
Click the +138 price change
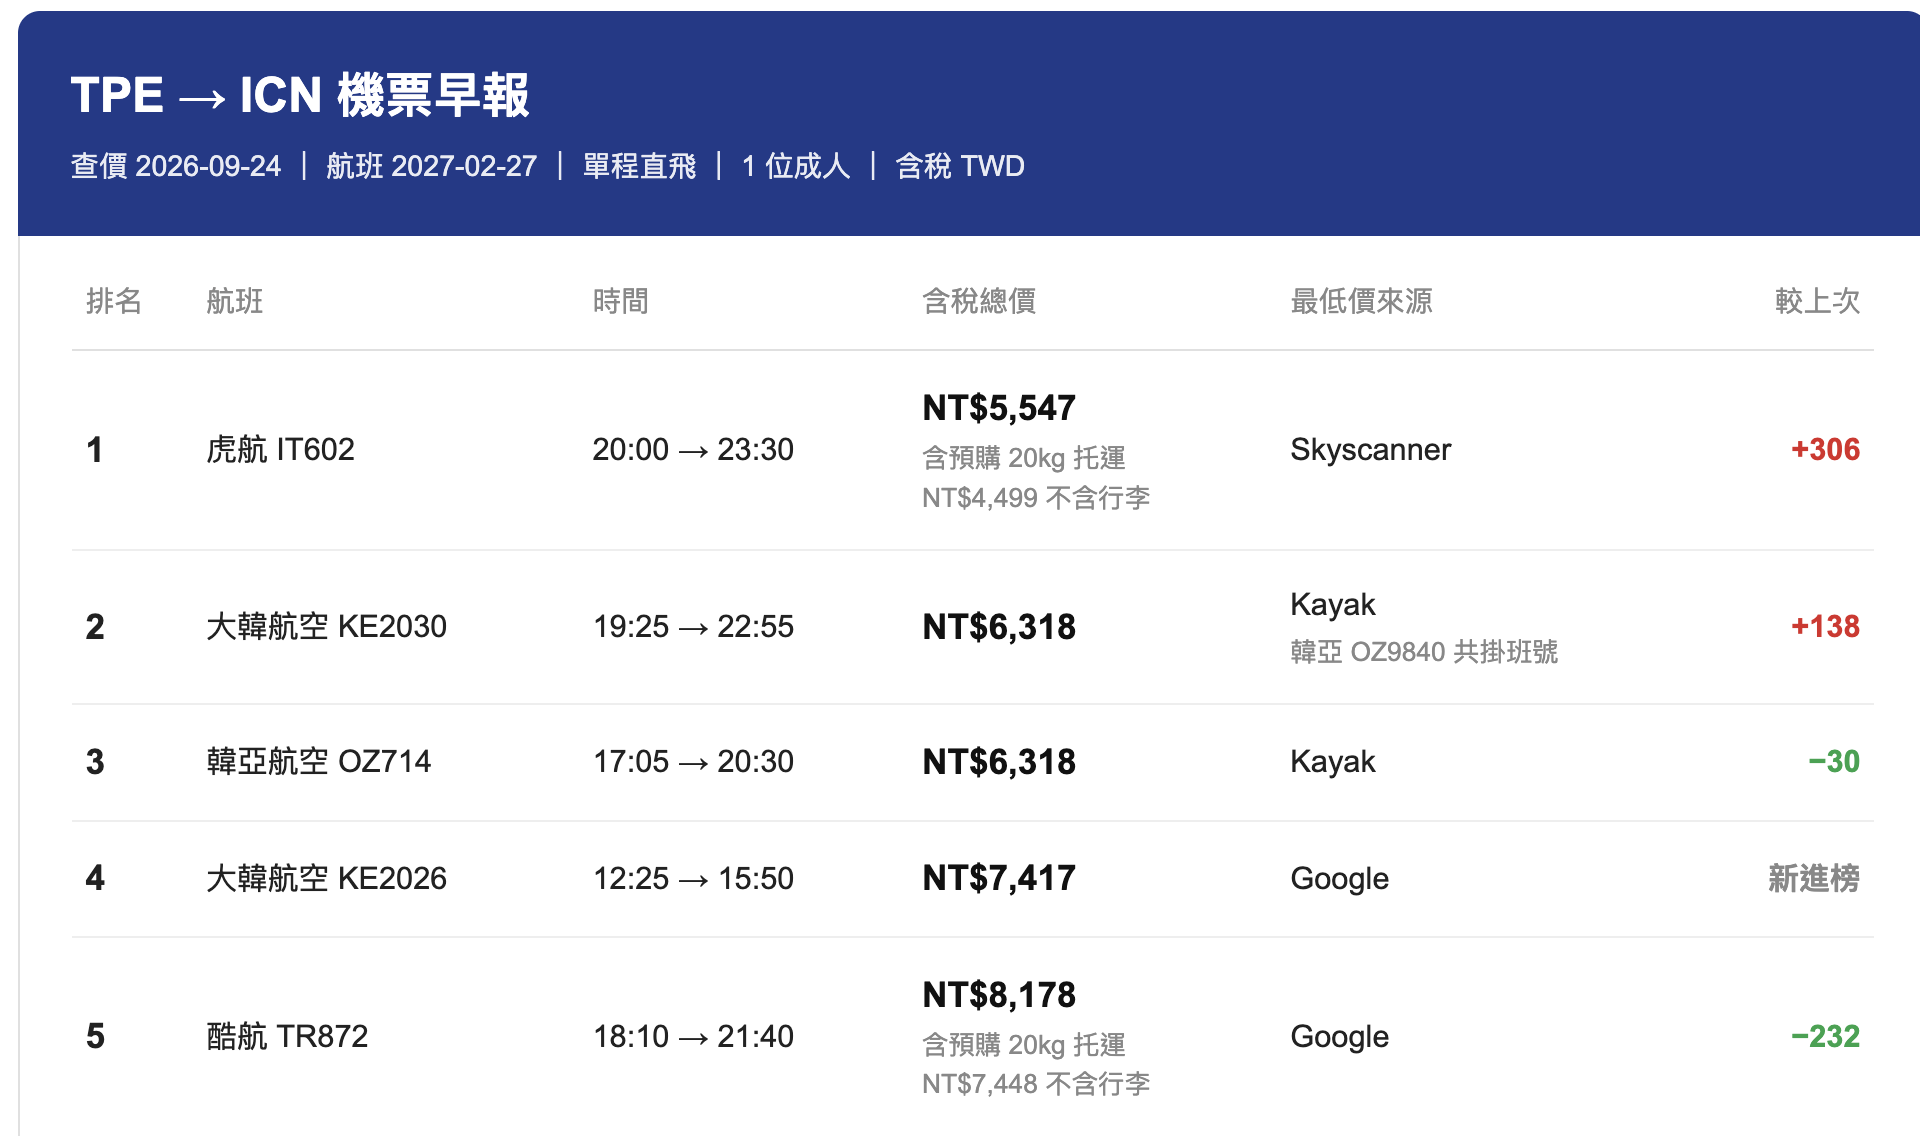[x=1825, y=627]
